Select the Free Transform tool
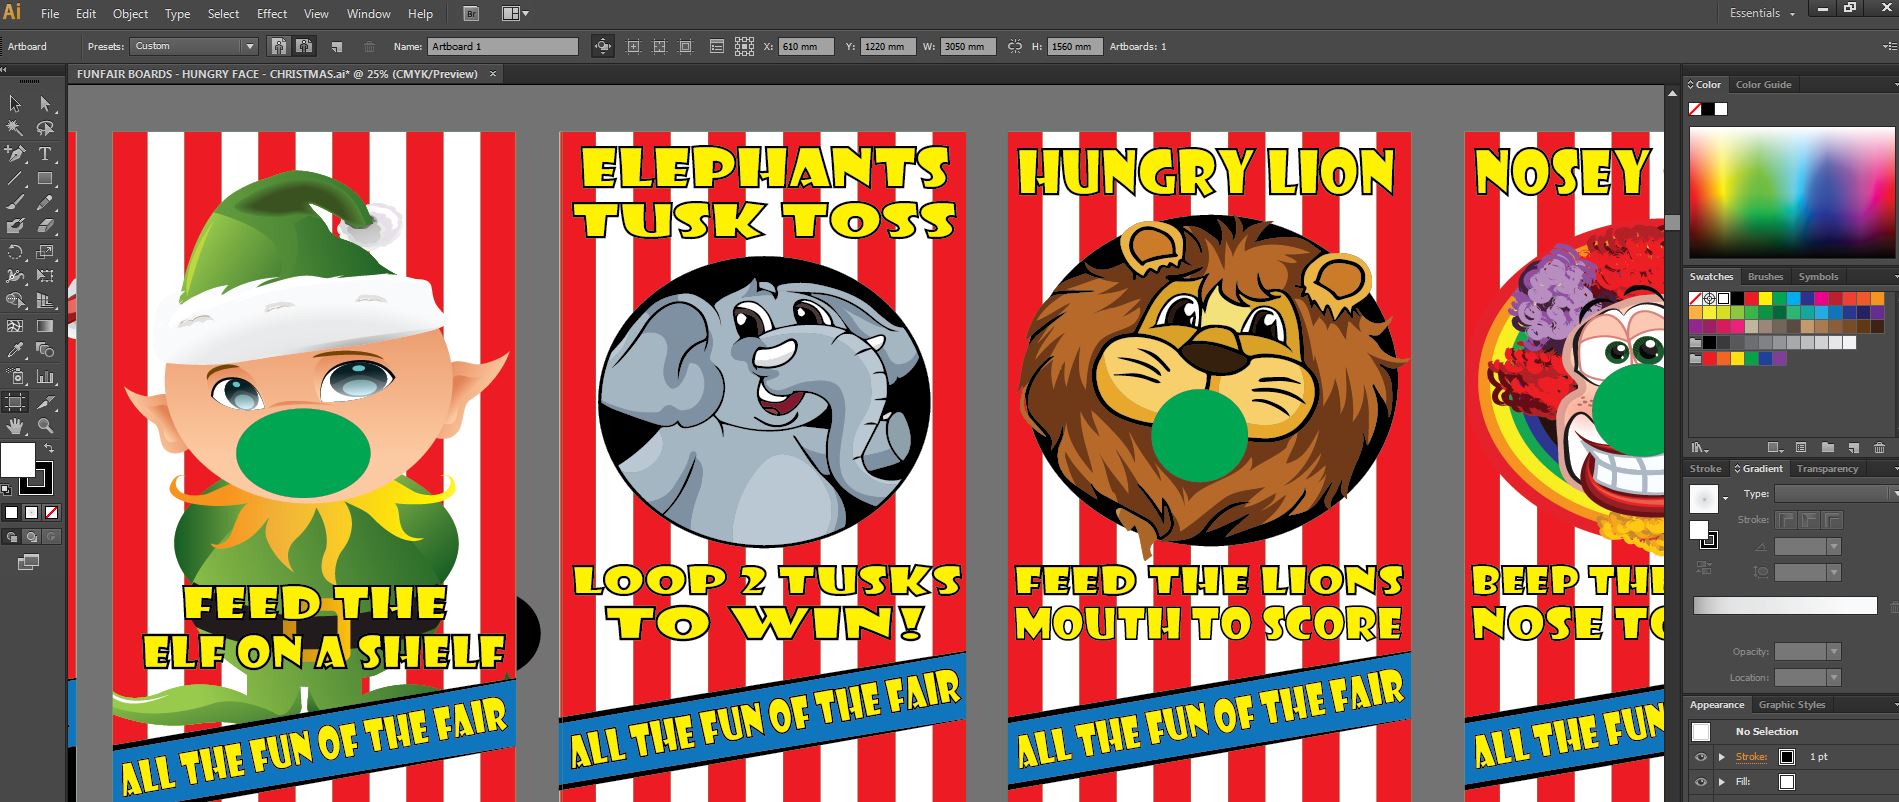The image size is (1899, 802). pos(45,276)
